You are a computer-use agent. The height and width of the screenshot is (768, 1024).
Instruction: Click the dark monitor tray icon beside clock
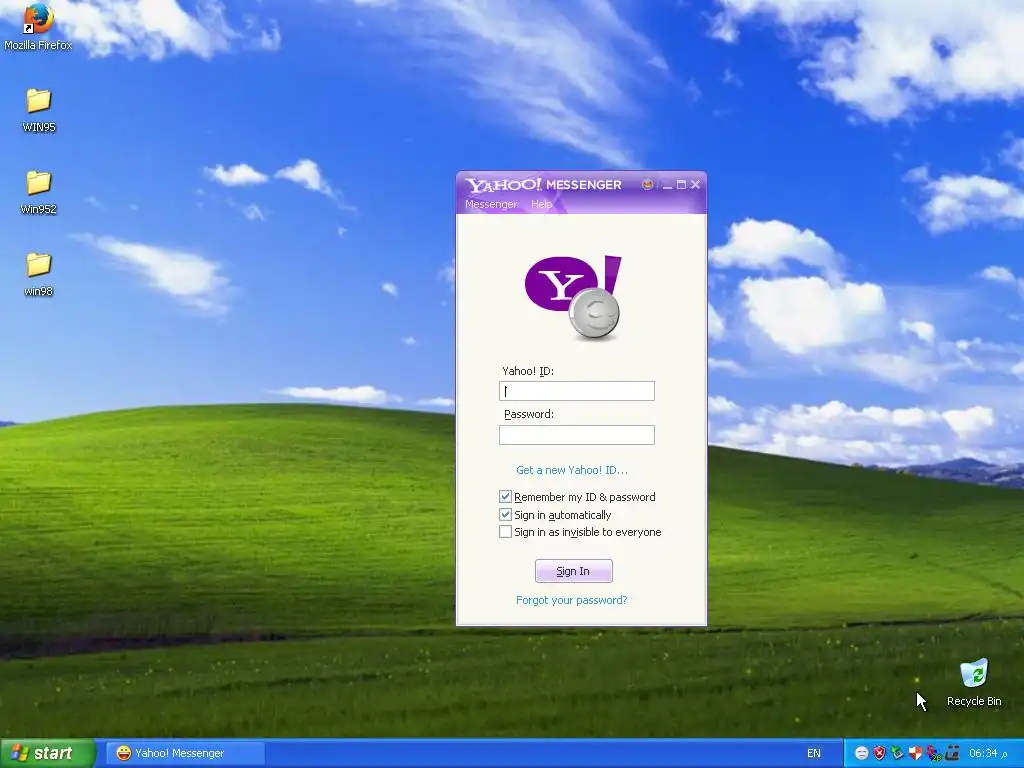(952, 753)
